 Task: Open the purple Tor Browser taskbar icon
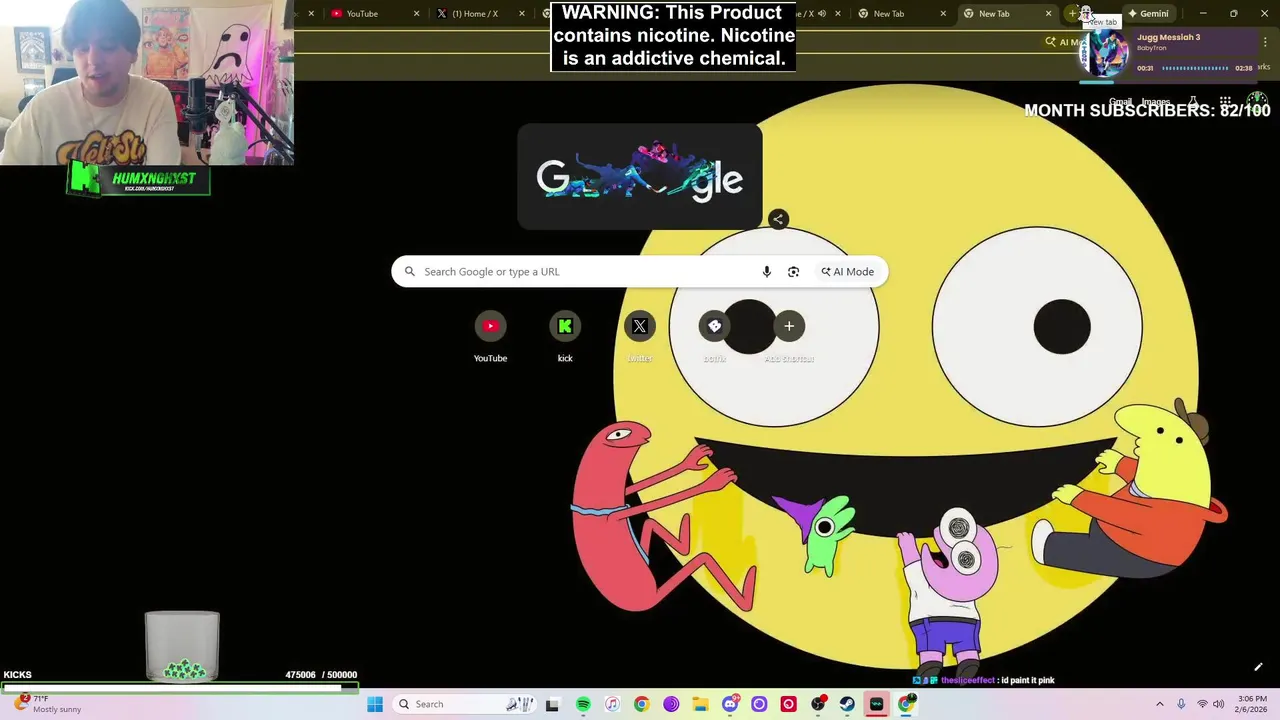click(x=671, y=704)
